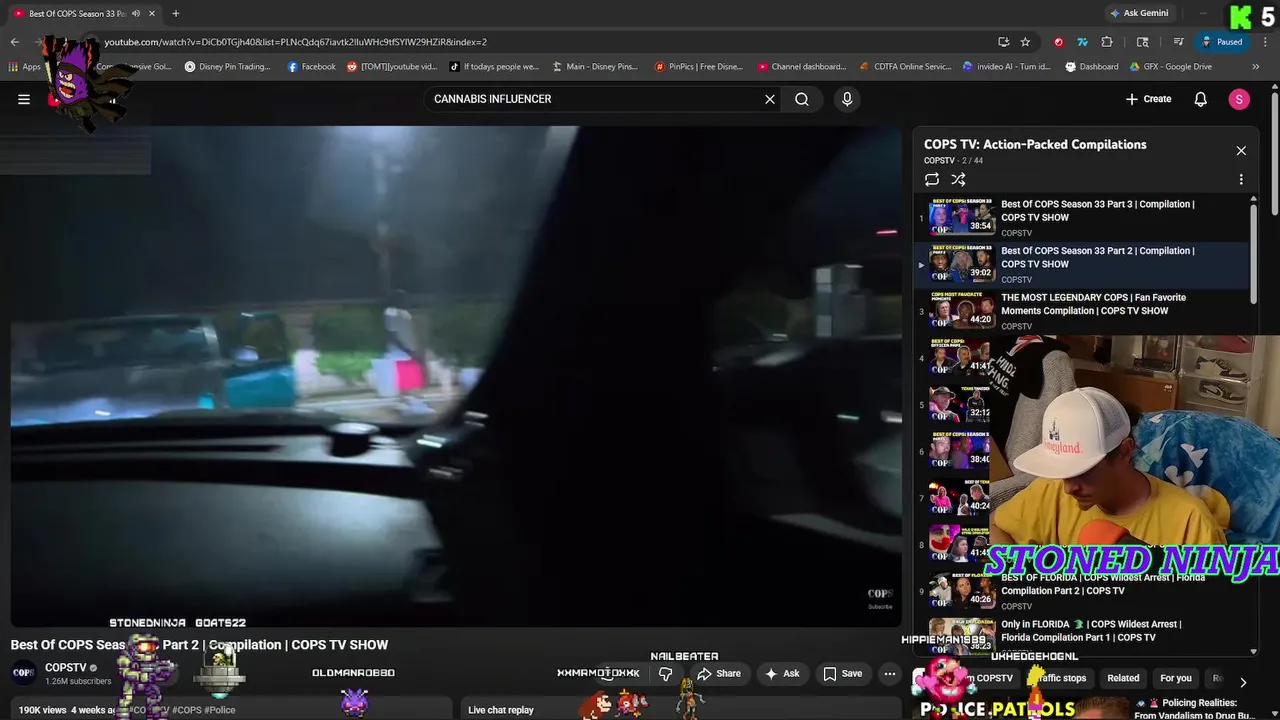Open Chrome three-dot menu

coord(1264,42)
